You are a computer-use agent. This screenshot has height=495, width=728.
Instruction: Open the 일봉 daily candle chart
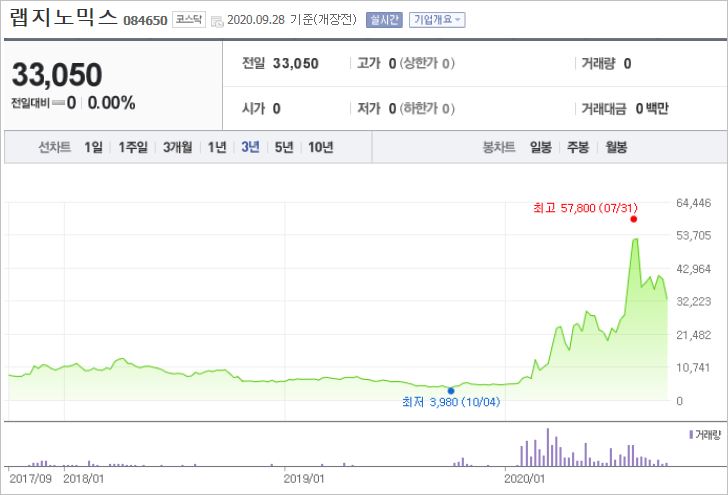[541, 148]
